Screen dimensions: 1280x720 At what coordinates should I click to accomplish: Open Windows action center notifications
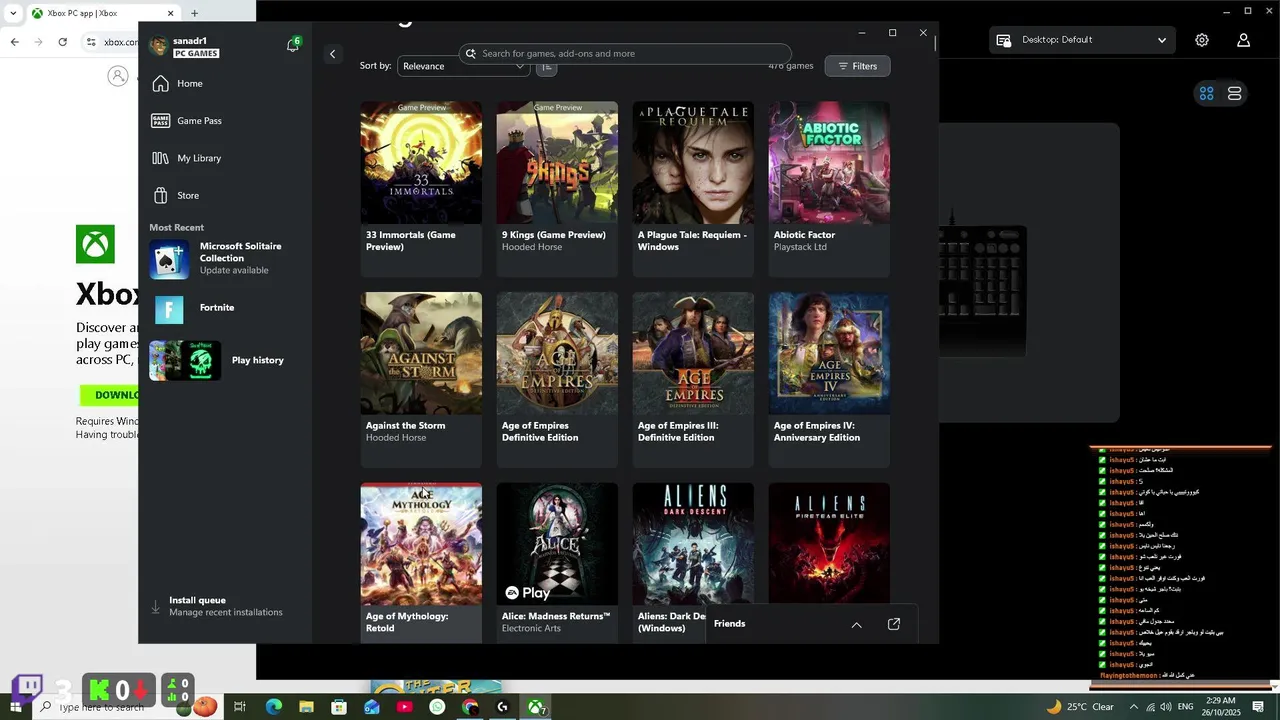1258,707
